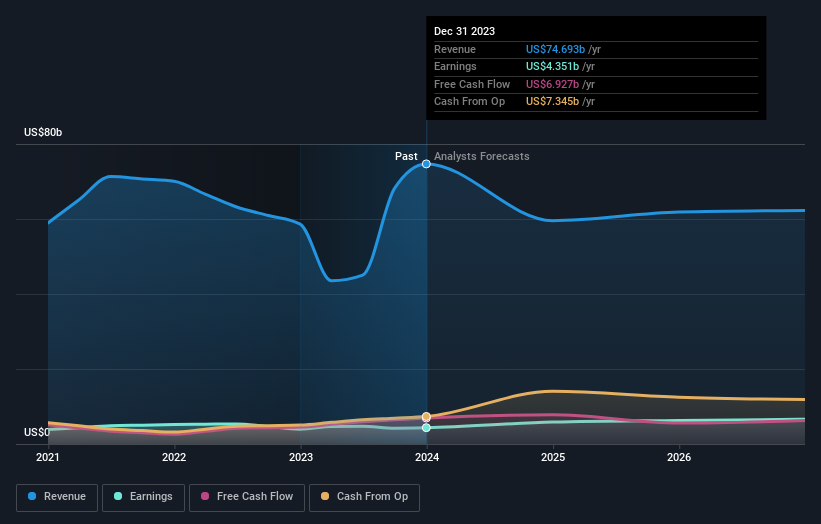Click the US$4.351b earnings value
This screenshot has width=821, height=524.
(x=552, y=66)
